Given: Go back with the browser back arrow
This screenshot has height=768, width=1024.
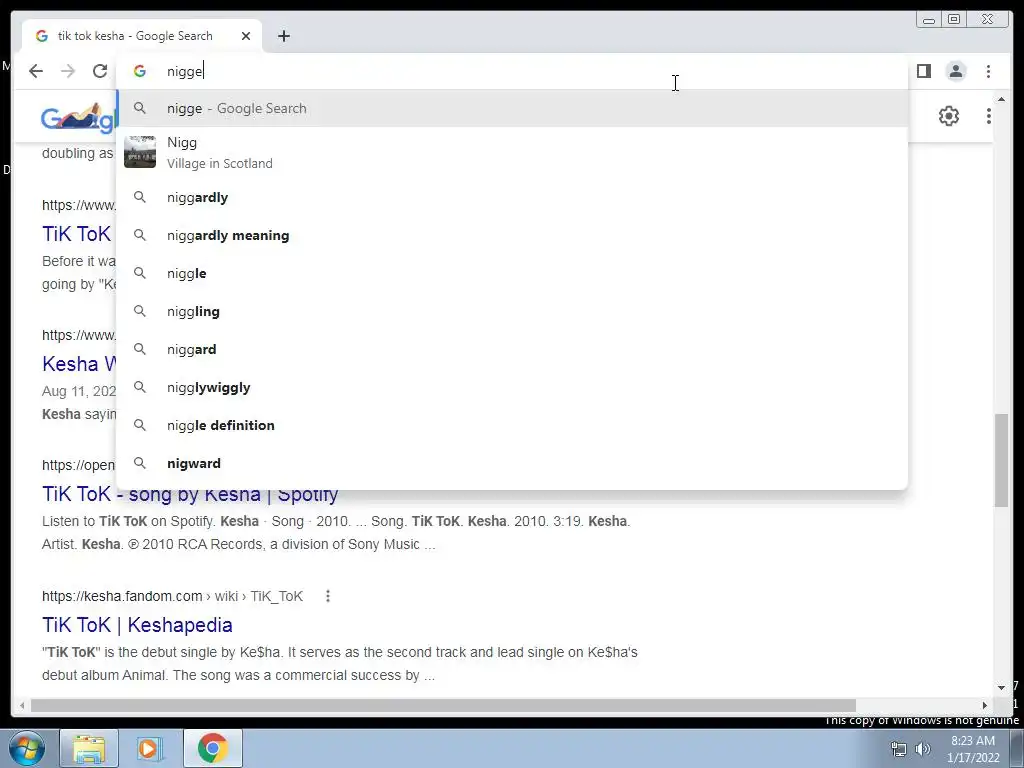Looking at the screenshot, I should [36, 71].
